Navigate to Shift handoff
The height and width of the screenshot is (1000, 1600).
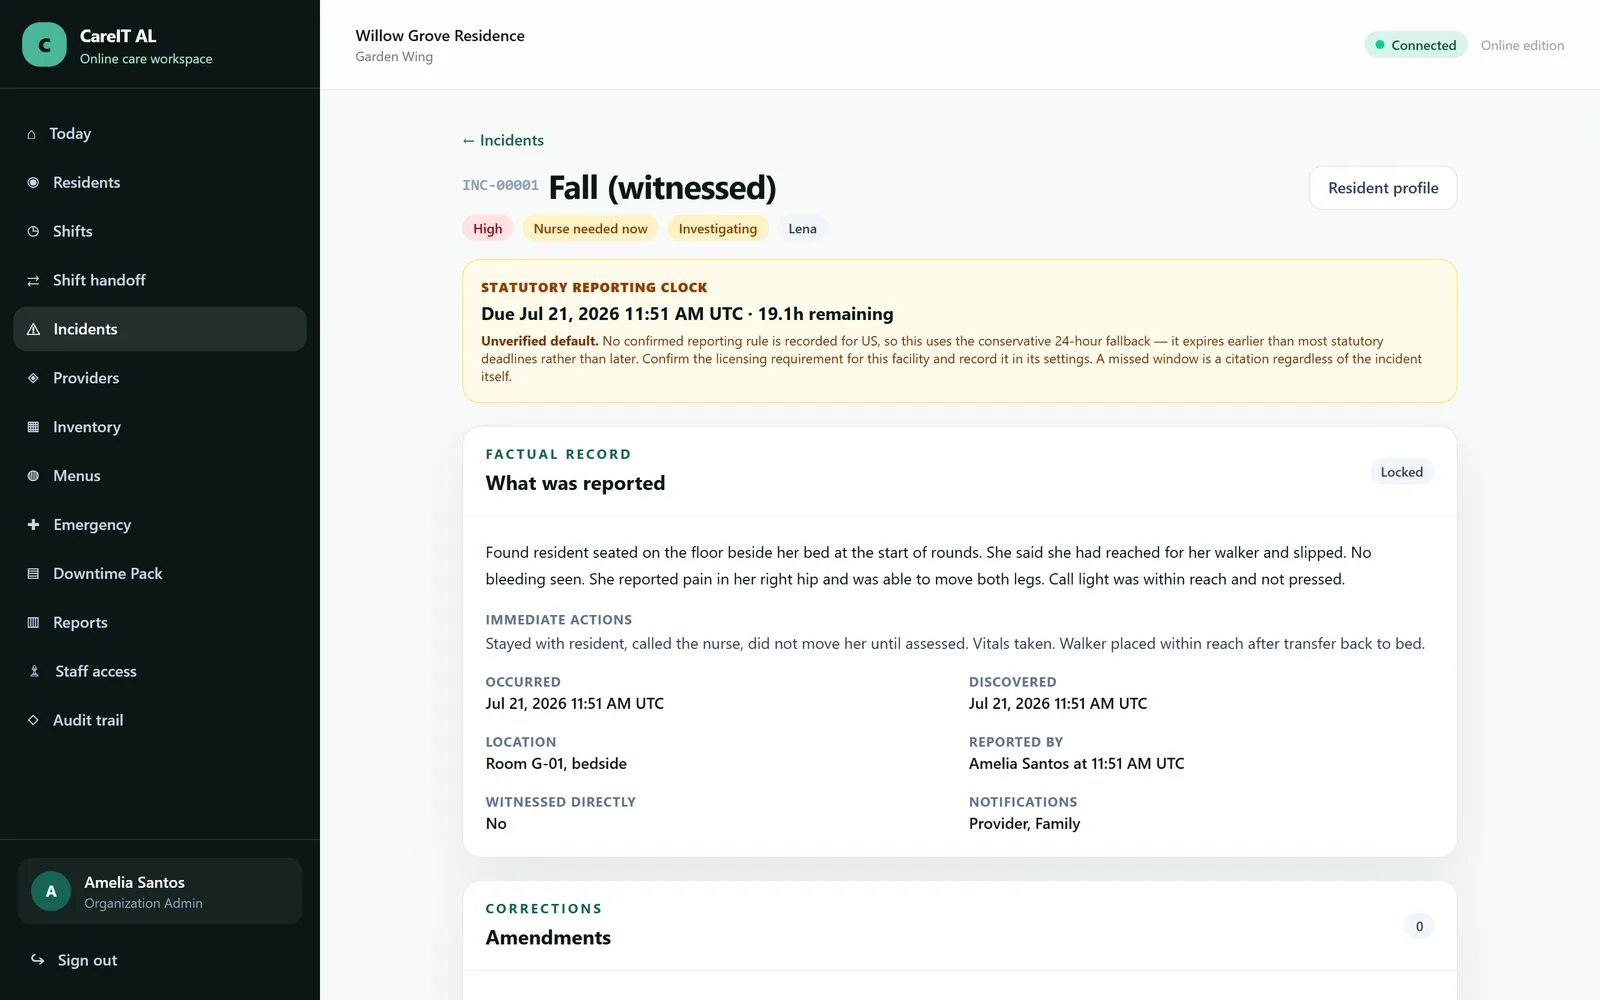point(160,281)
